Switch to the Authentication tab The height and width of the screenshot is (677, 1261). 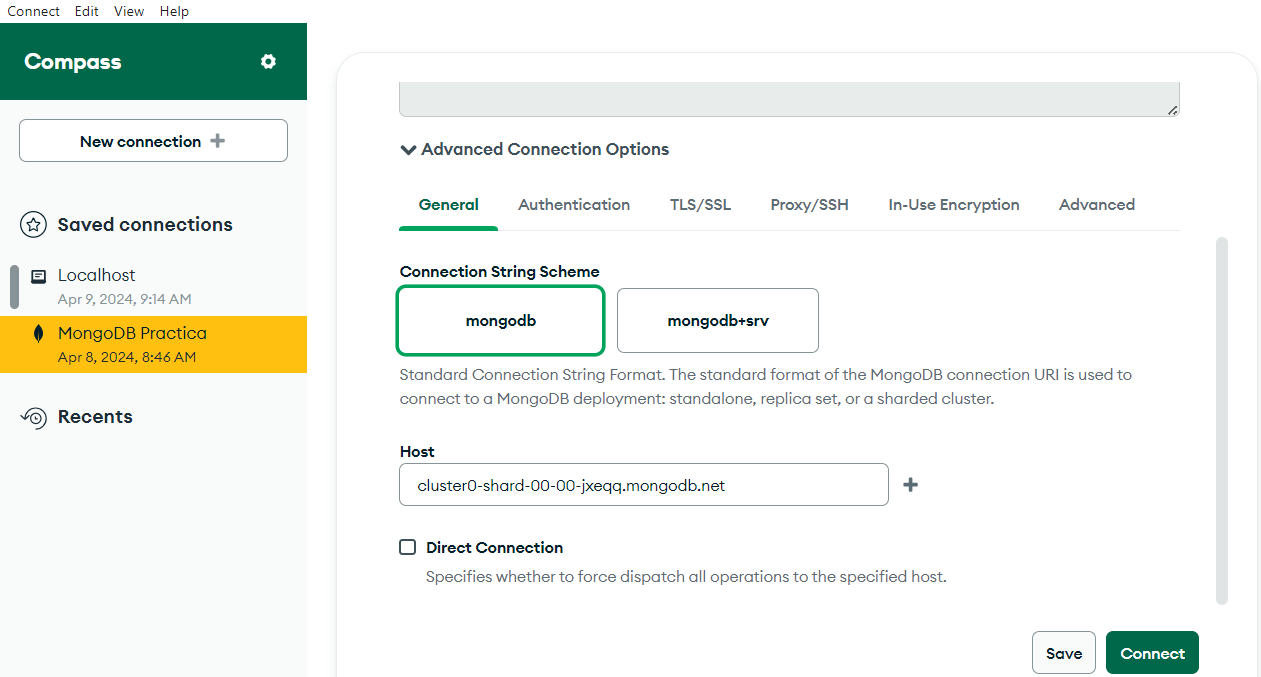(574, 205)
